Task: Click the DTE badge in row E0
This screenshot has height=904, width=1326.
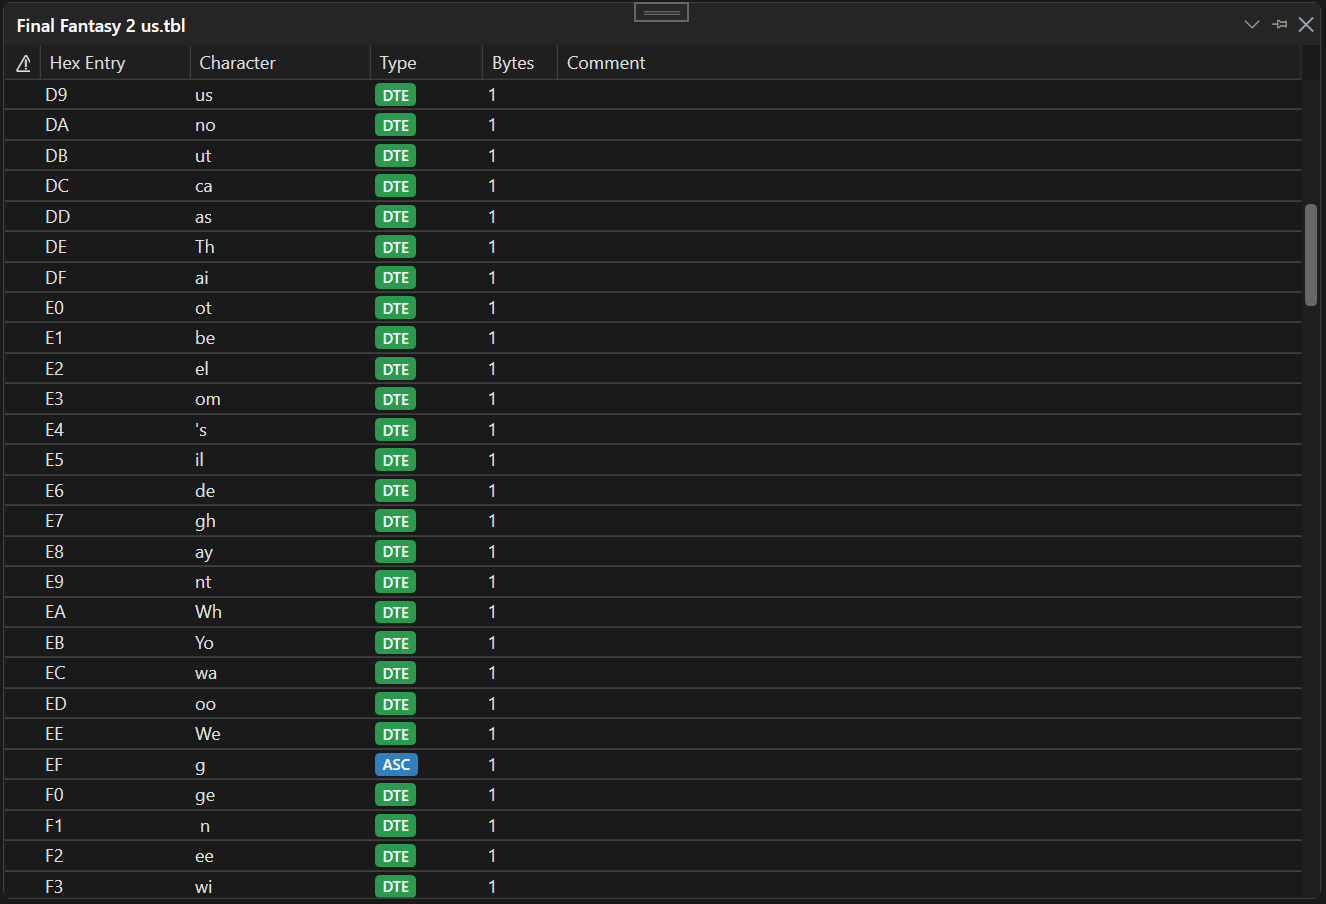Action: (396, 308)
